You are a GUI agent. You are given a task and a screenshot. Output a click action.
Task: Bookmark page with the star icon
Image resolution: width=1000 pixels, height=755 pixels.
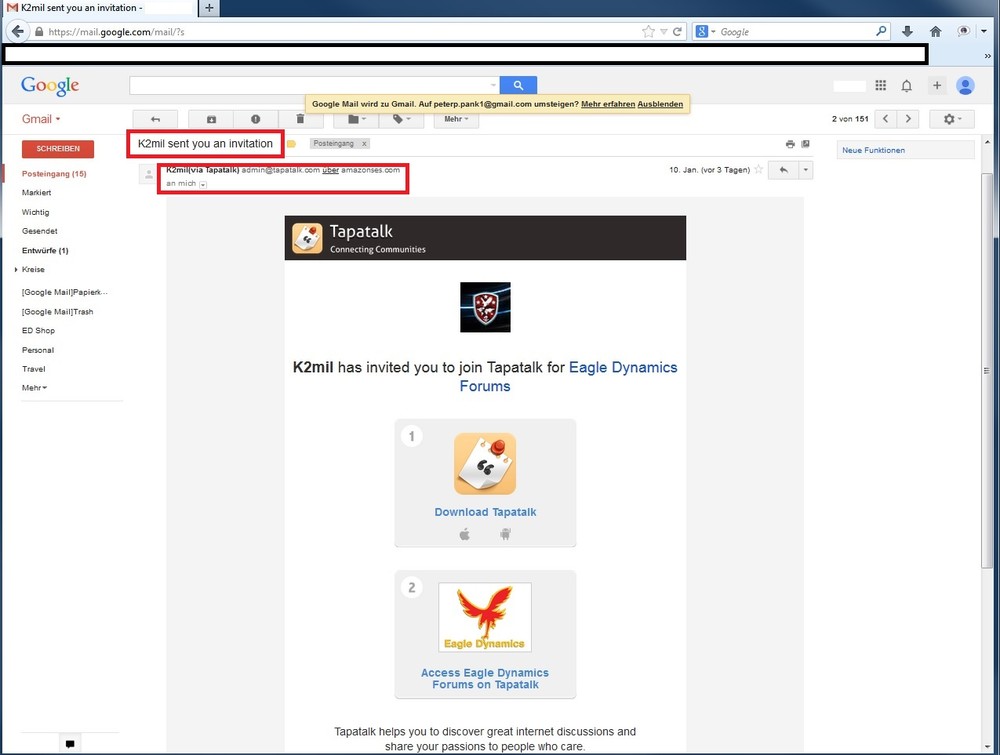(648, 31)
